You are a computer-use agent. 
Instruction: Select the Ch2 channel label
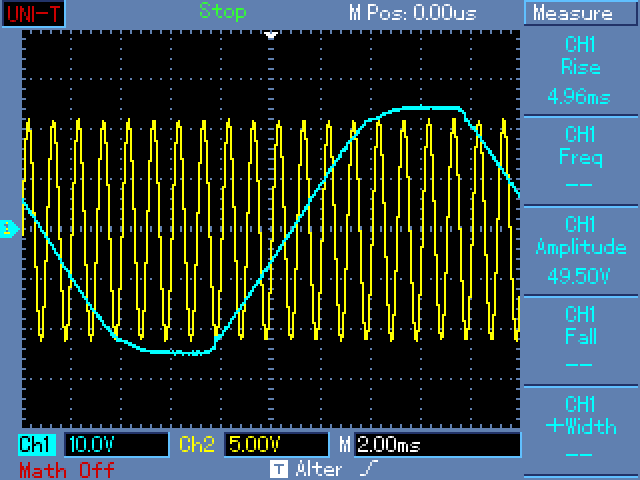point(197,444)
